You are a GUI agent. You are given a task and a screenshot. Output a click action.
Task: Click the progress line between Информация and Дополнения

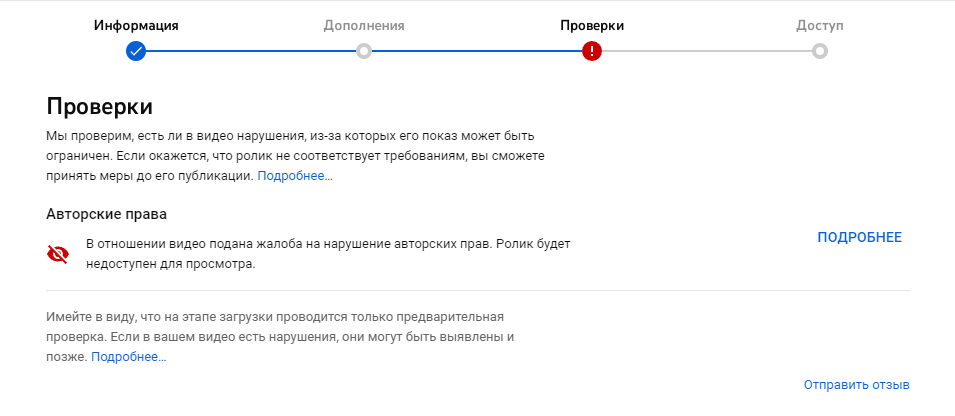(250, 51)
